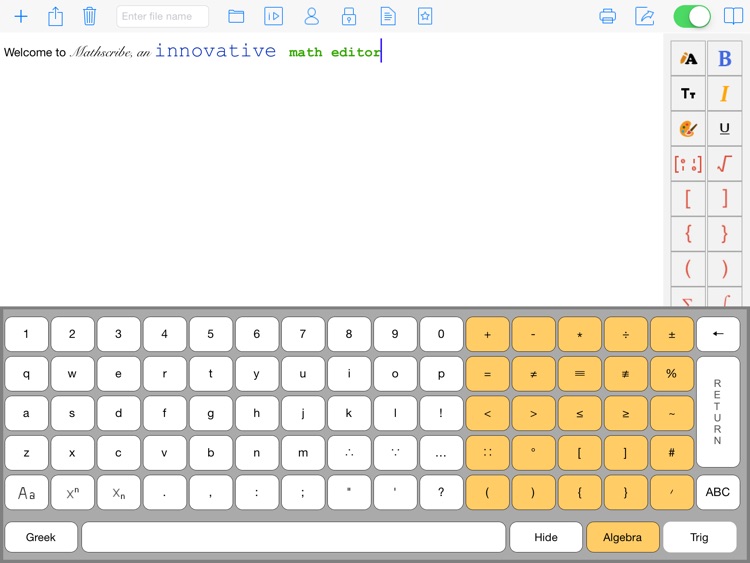Insert right square bracket from side panel

(725, 199)
